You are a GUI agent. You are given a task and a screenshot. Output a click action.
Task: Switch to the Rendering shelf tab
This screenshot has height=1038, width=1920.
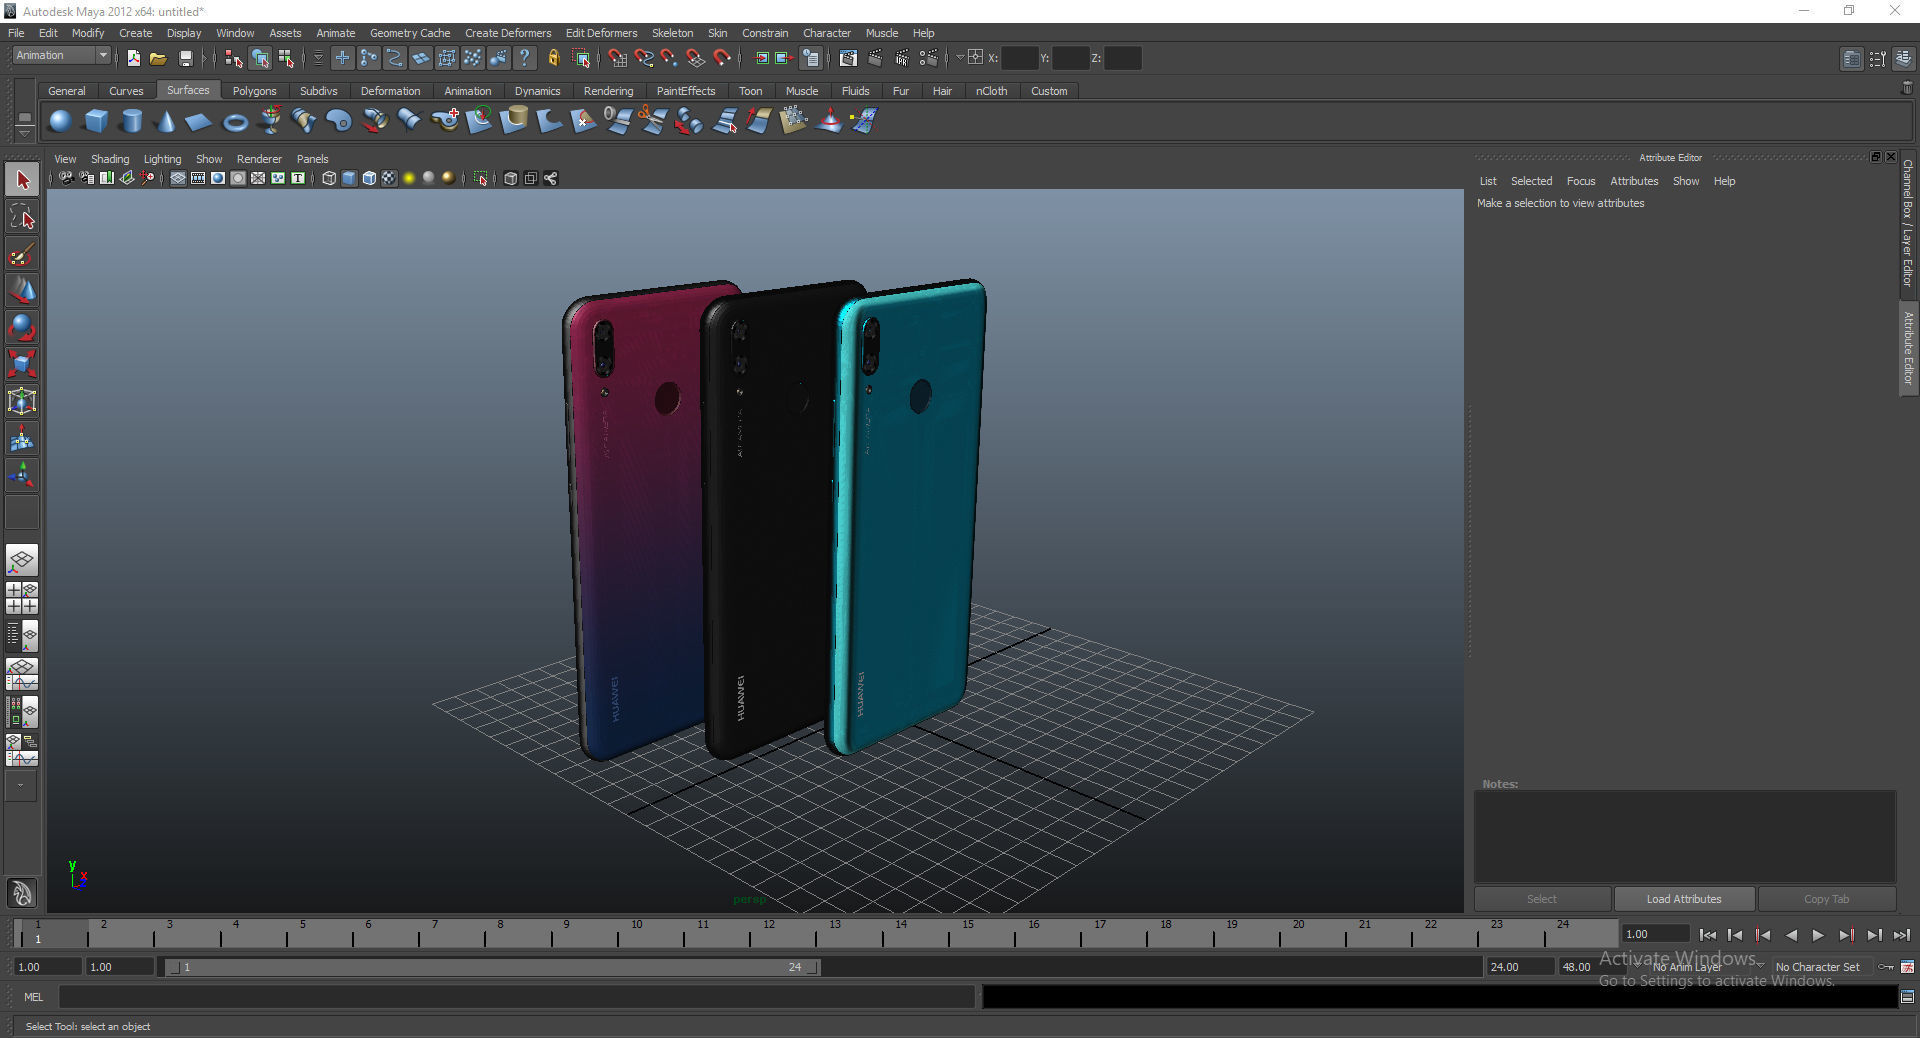coord(608,91)
